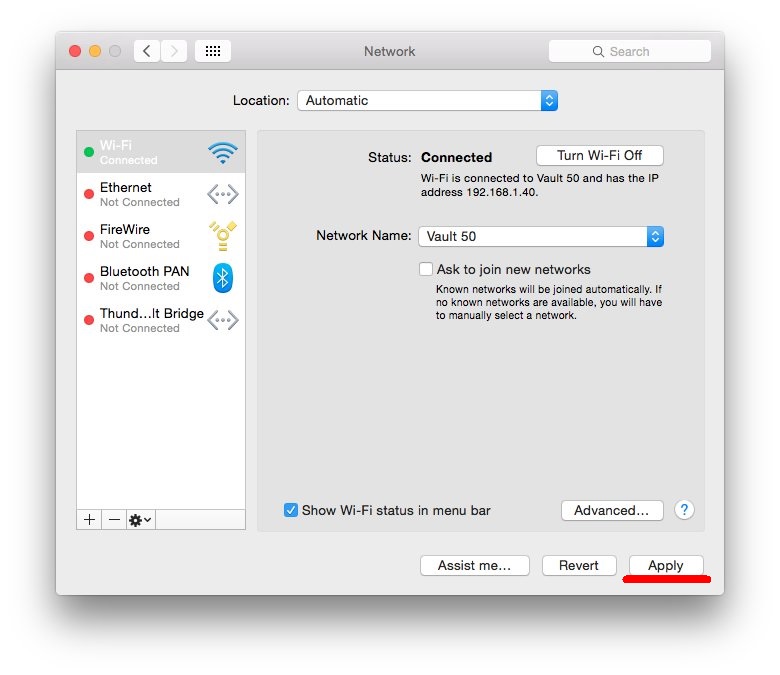780x675 pixels.
Task: Click the IP address 192.168.1.40 text
Action: pos(501,192)
